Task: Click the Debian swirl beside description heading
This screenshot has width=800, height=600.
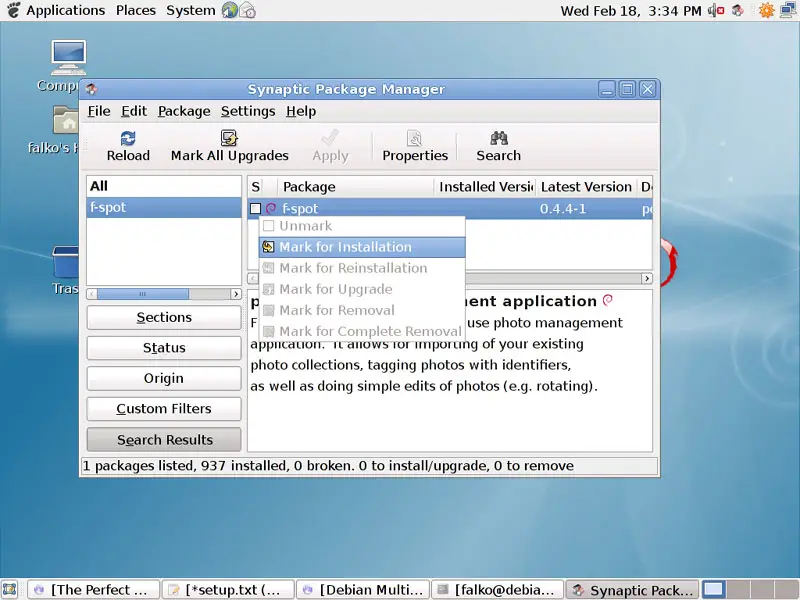Action: coord(607,301)
